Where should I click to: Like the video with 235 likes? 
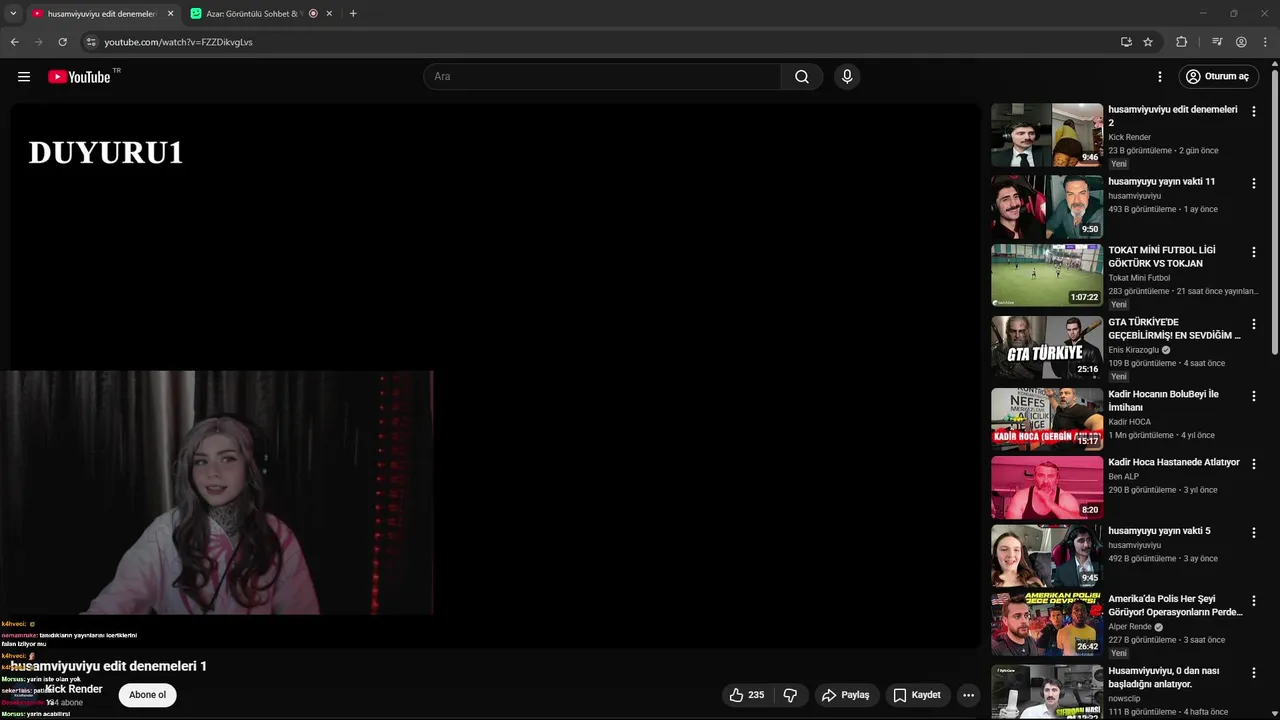[747, 695]
